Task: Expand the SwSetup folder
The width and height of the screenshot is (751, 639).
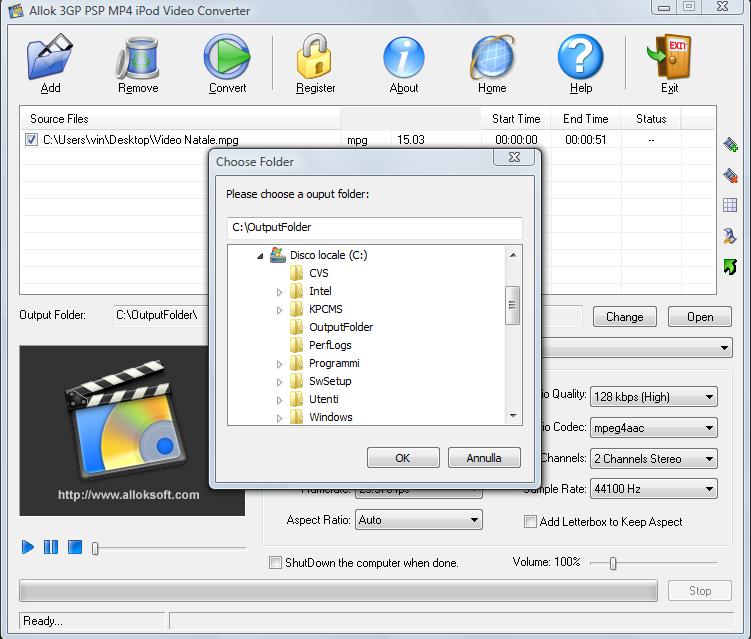Action: (279, 382)
